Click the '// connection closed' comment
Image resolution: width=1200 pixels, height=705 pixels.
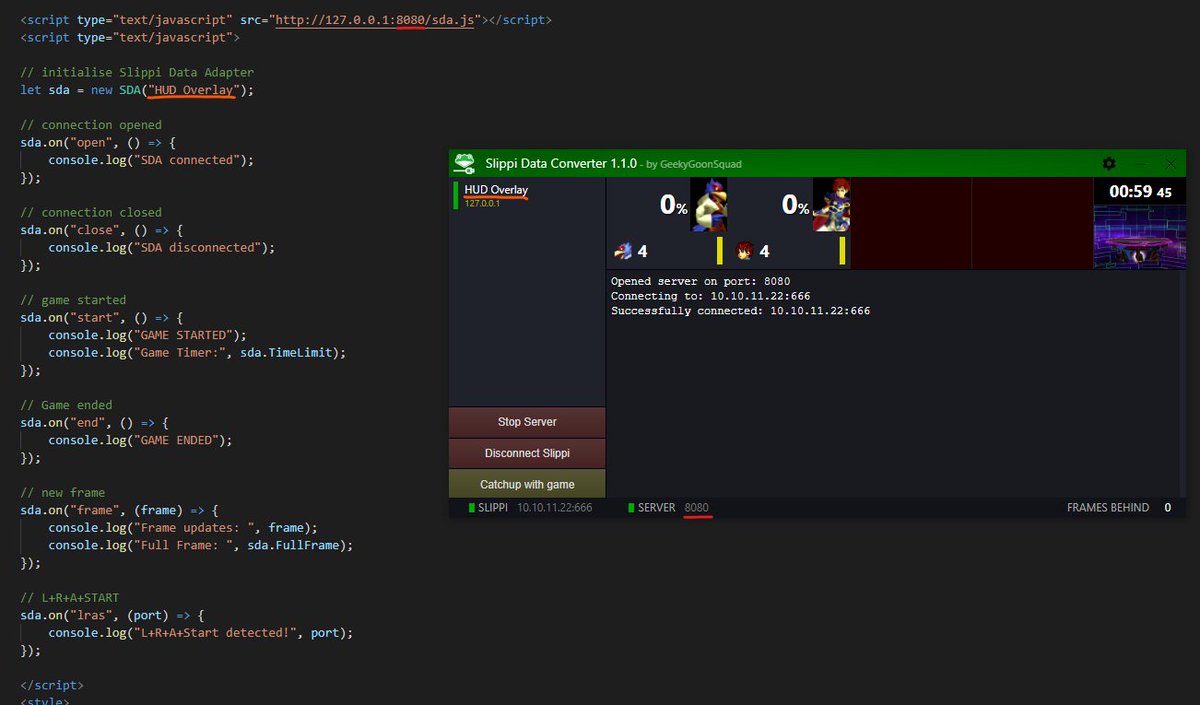click(90, 212)
